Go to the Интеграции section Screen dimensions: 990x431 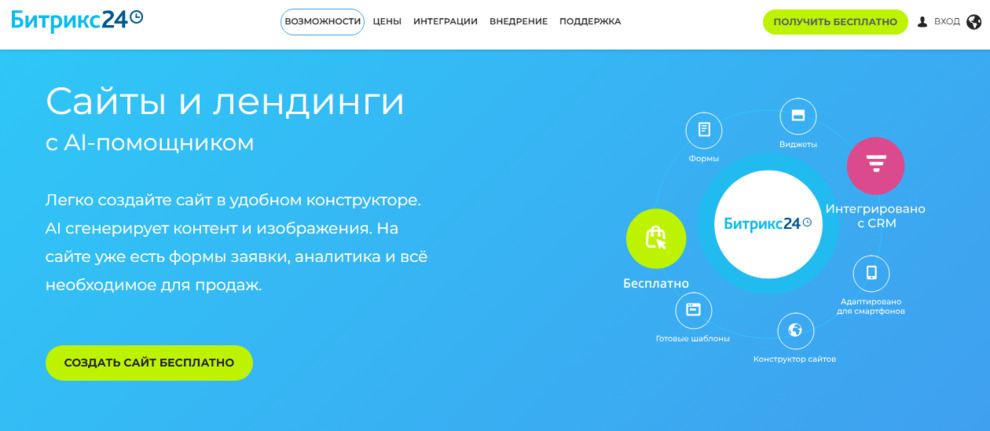point(445,22)
